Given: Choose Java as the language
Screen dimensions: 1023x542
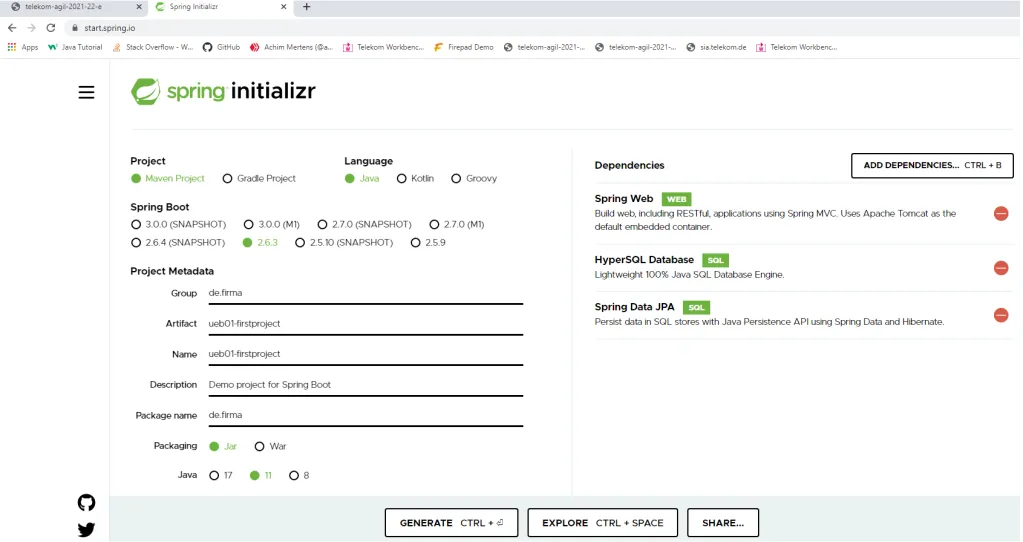Looking at the screenshot, I should [362, 178].
